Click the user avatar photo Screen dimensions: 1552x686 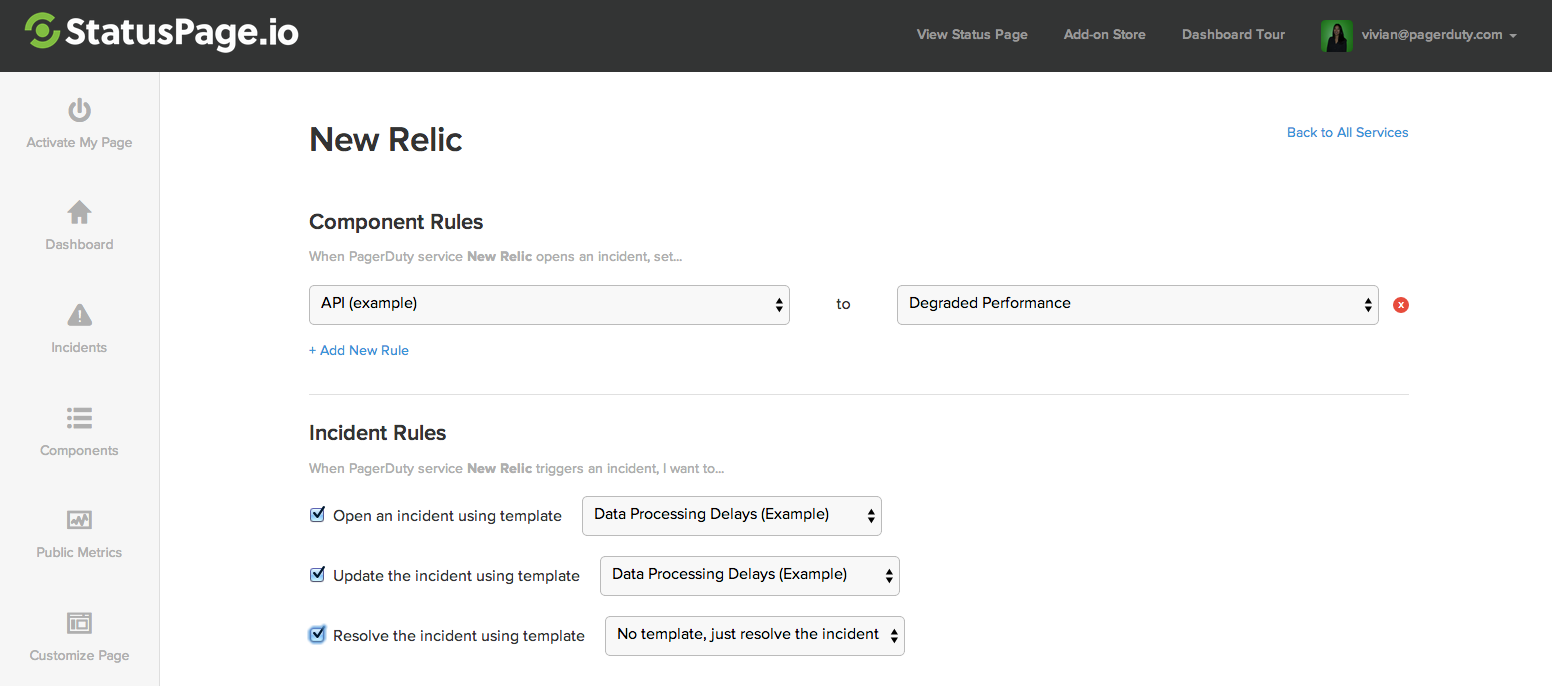[x=1336, y=35]
